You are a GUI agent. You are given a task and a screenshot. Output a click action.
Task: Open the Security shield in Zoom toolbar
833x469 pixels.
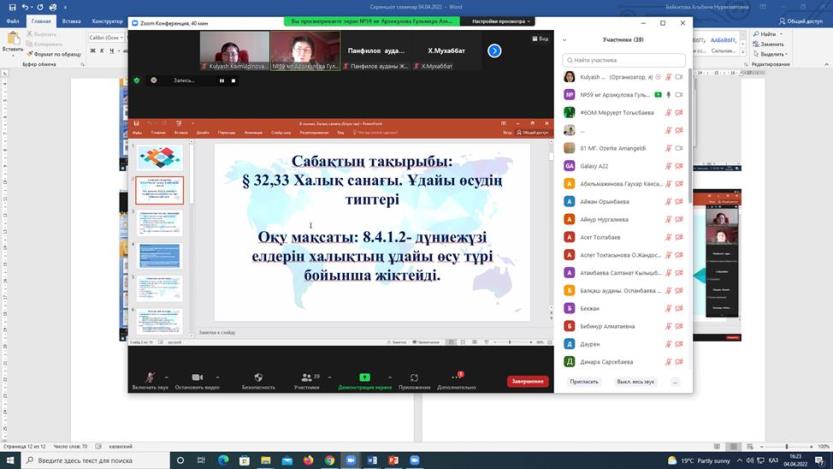pyautogui.click(x=258, y=378)
